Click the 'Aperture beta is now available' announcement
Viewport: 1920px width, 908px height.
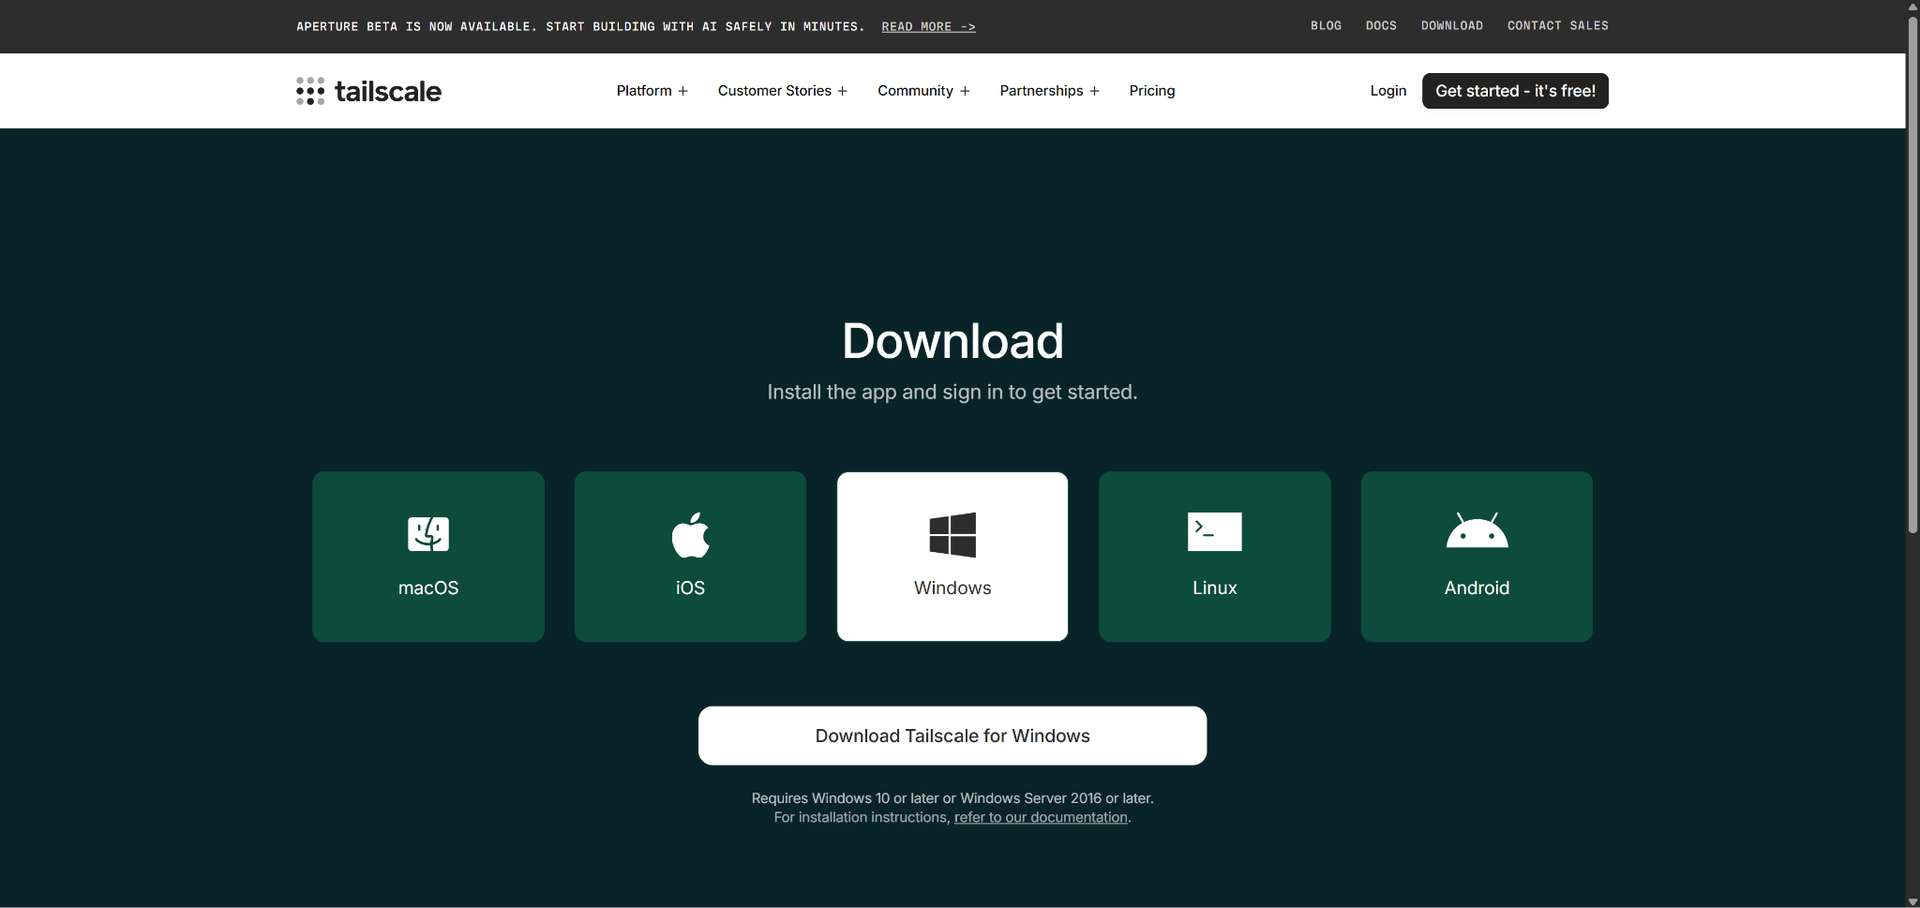(x=580, y=27)
